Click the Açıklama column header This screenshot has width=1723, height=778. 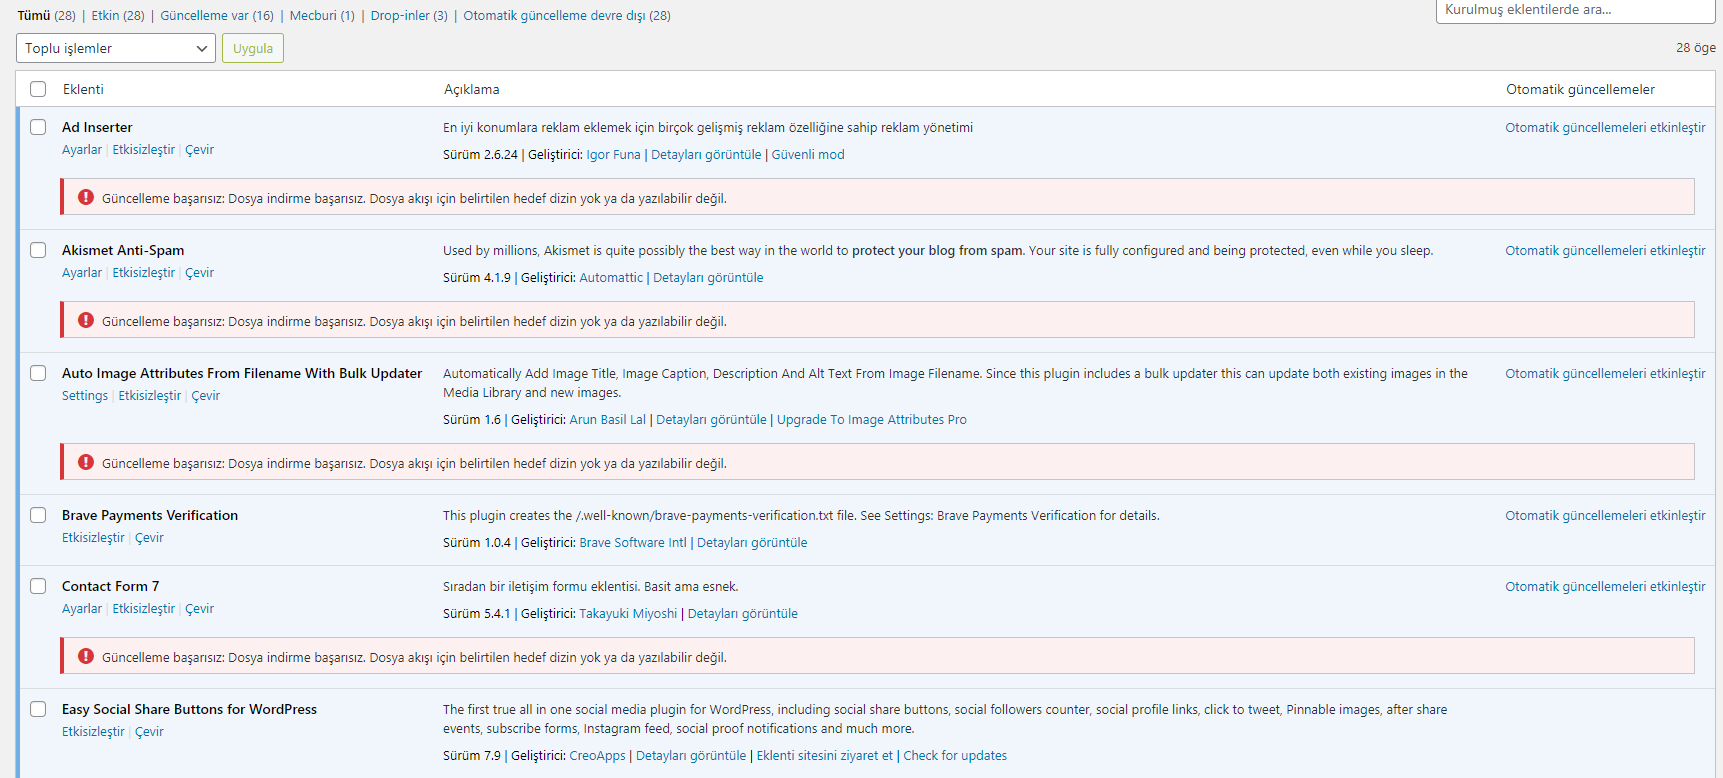[x=472, y=89]
